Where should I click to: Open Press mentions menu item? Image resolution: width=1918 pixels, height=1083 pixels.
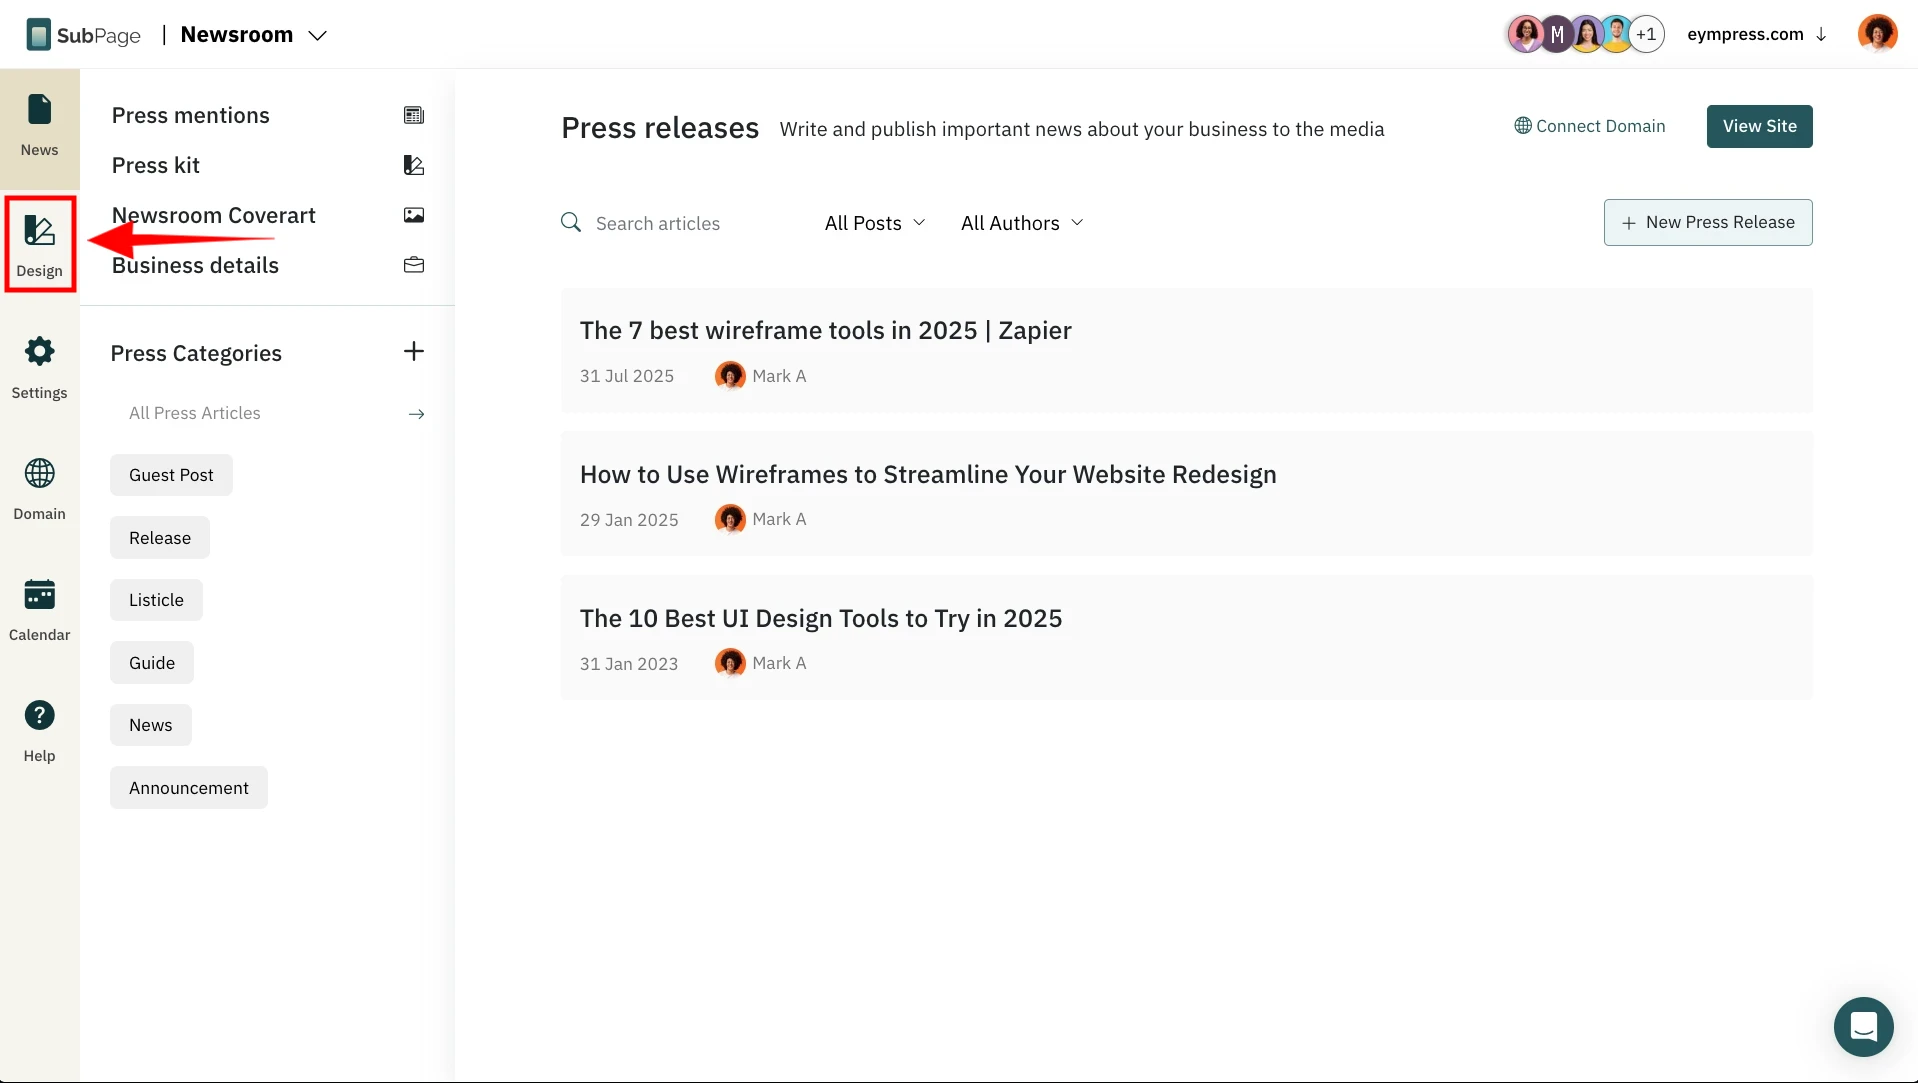[191, 115]
